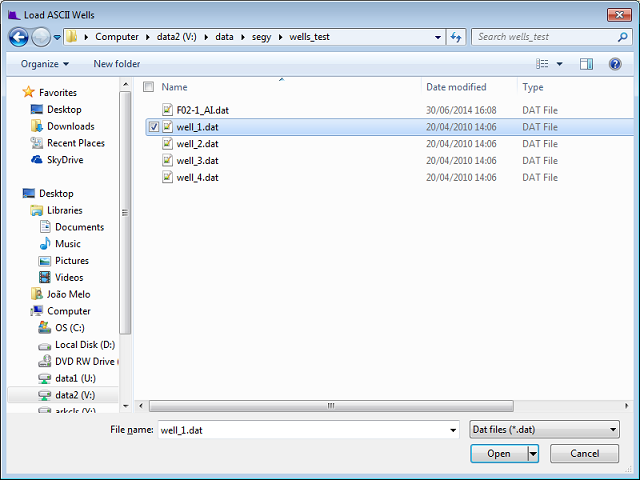Open Local Disk (D:)
The height and width of the screenshot is (480, 640).
[x=85, y=345]
